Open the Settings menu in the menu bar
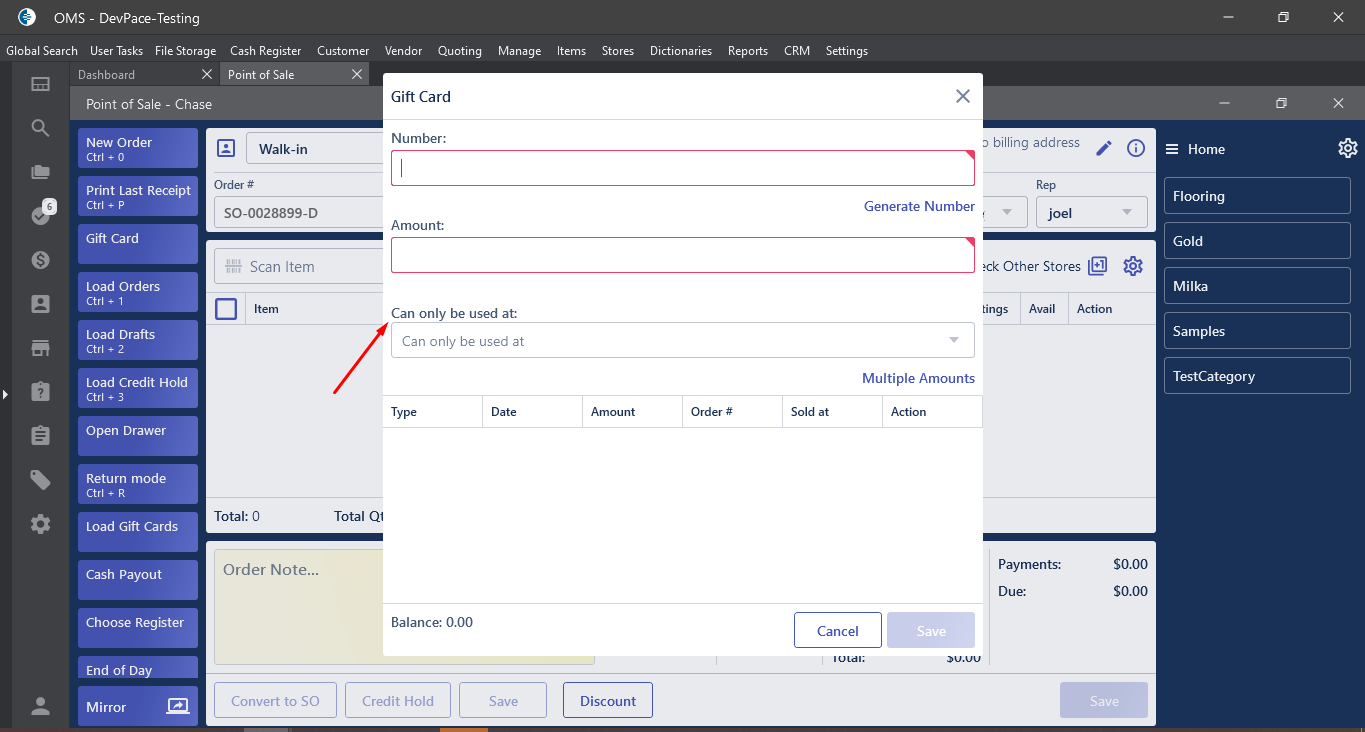Viewport: 1365px width, 732px height. pyautogui.click(x=847, y=51)
